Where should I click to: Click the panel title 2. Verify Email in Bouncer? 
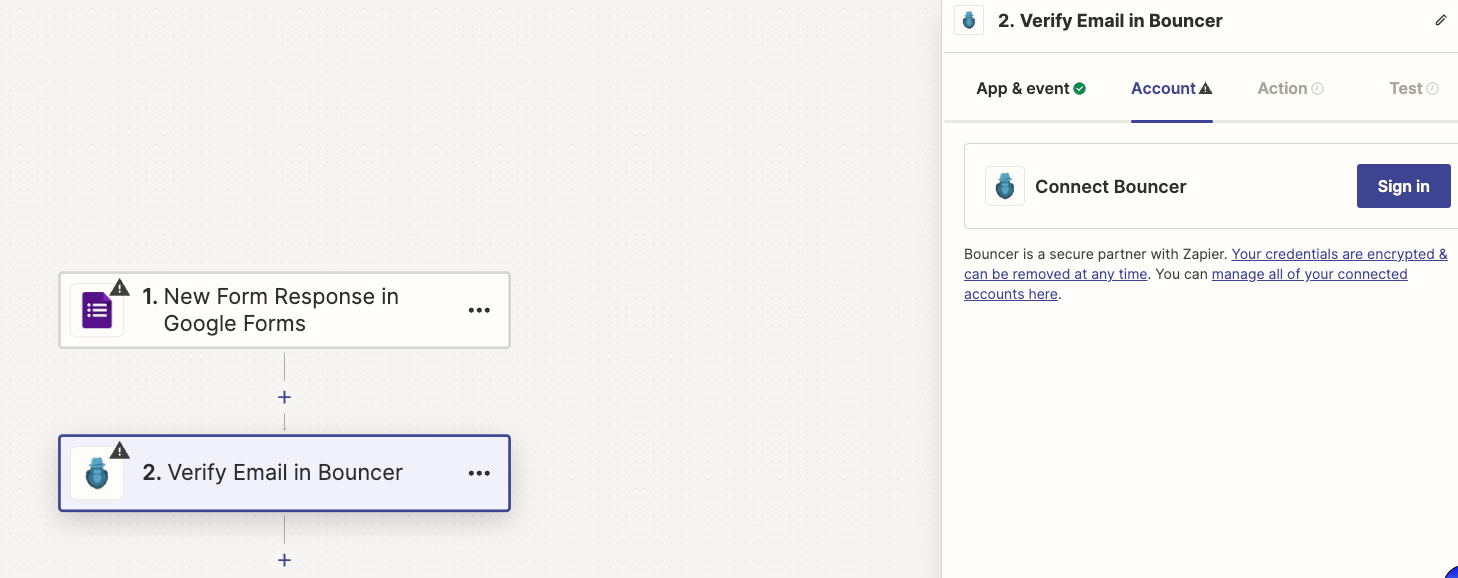1110,20
